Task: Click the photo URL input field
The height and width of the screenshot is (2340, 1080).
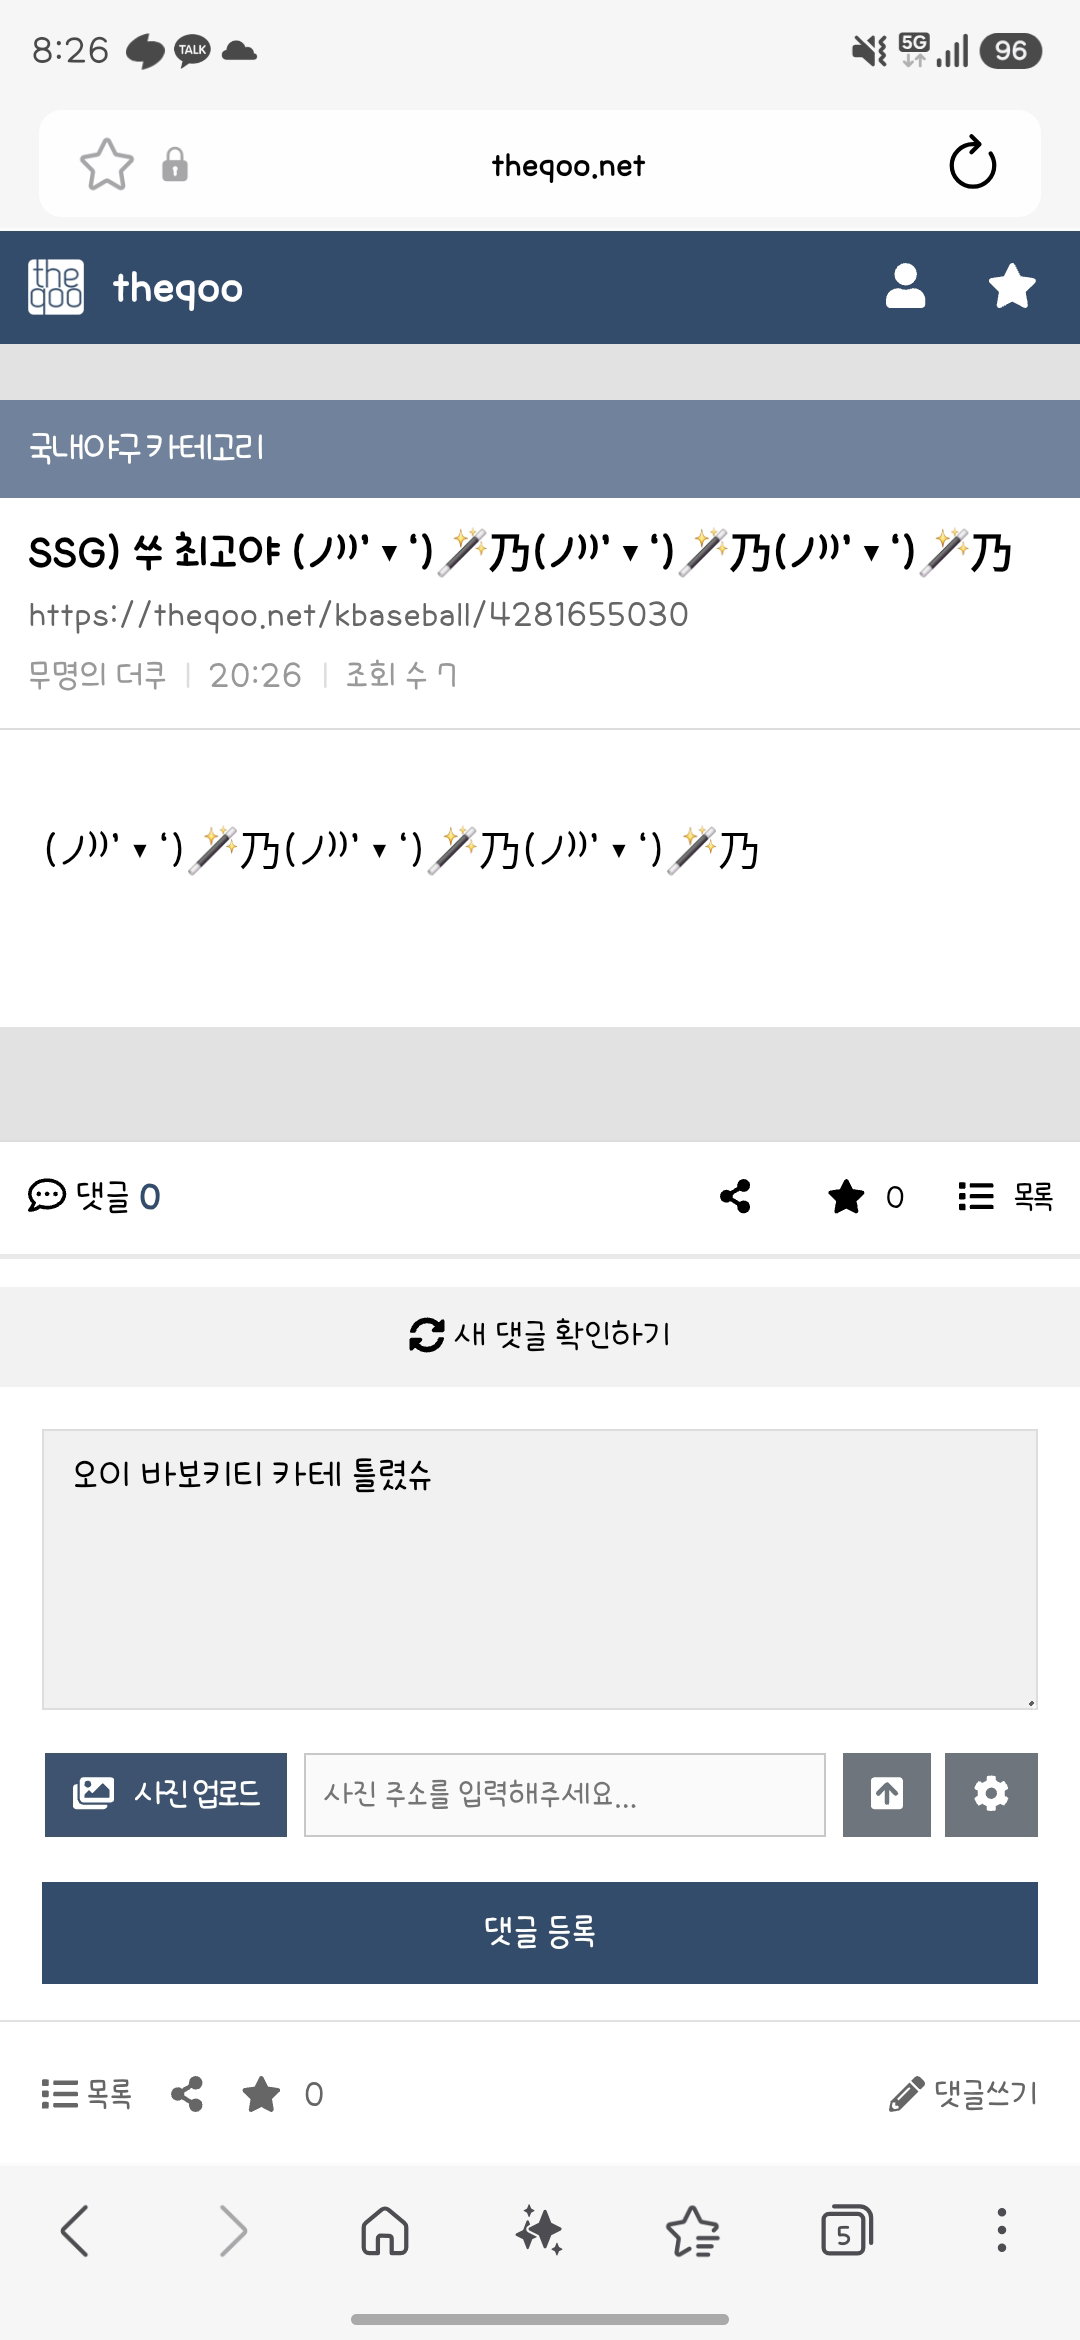Action: click(565, 1794)
